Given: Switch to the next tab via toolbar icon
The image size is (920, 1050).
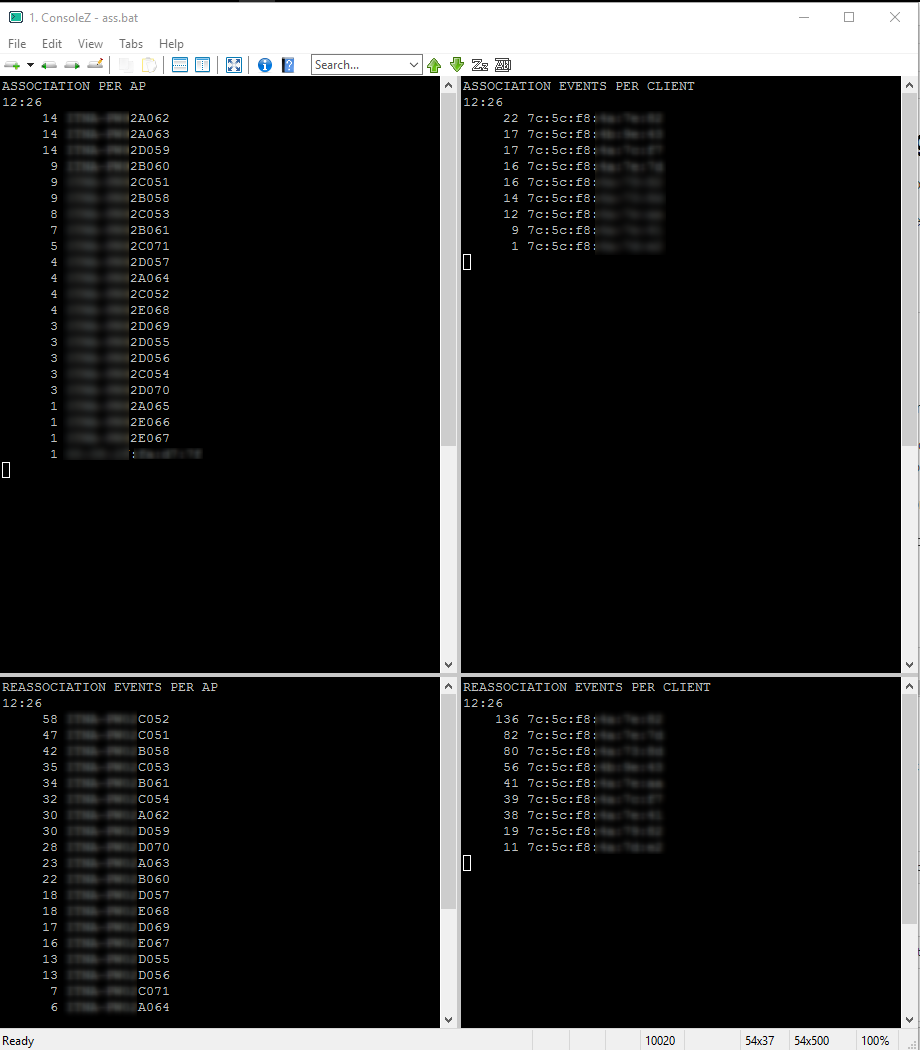Looking at the screenshot, I should click(72, 65).
